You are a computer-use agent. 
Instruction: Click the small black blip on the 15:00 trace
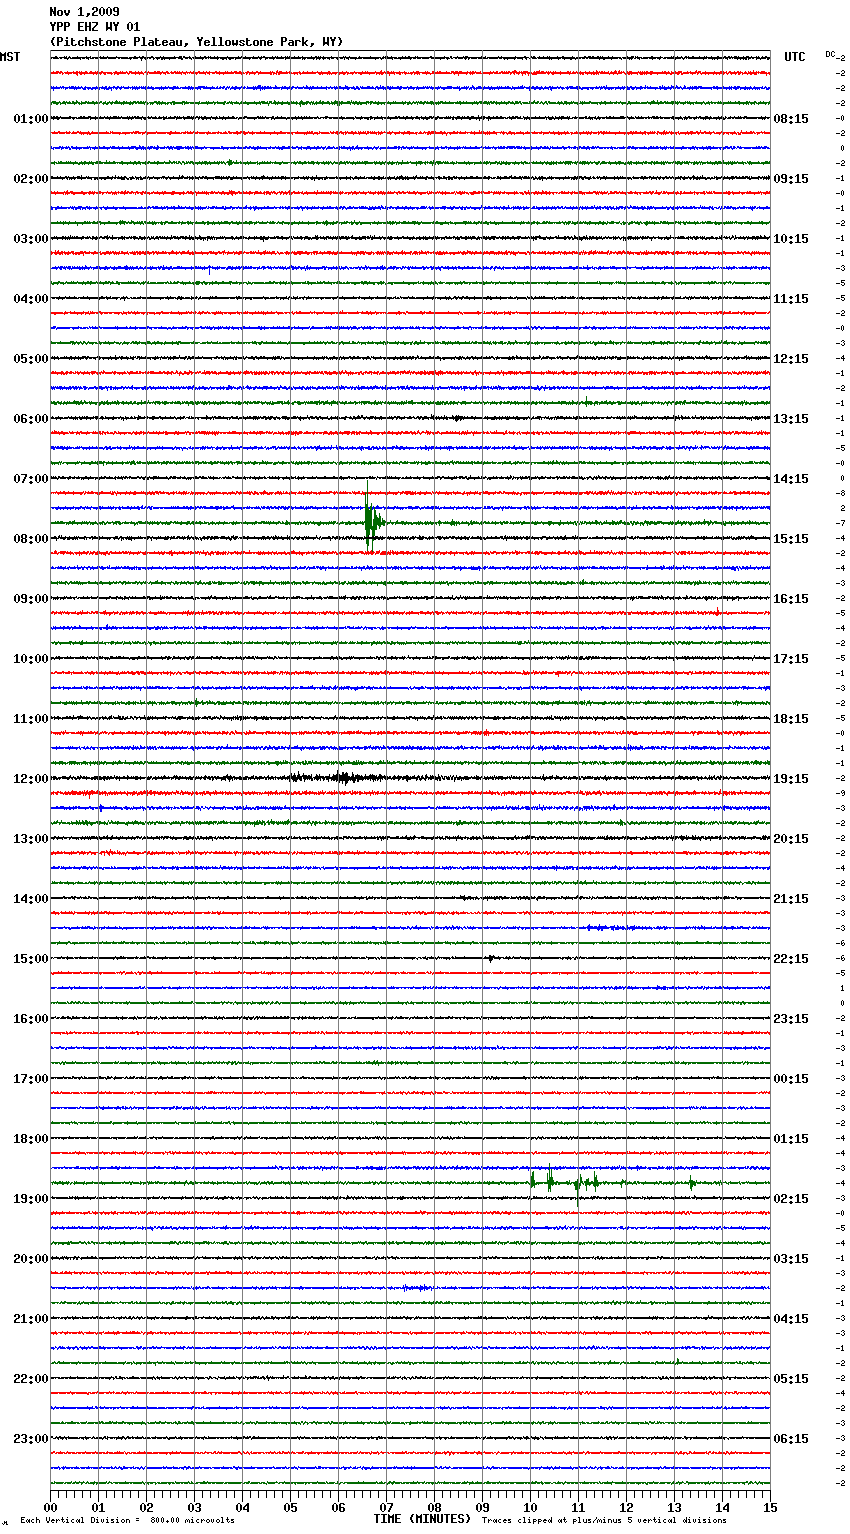click(490, 958)
